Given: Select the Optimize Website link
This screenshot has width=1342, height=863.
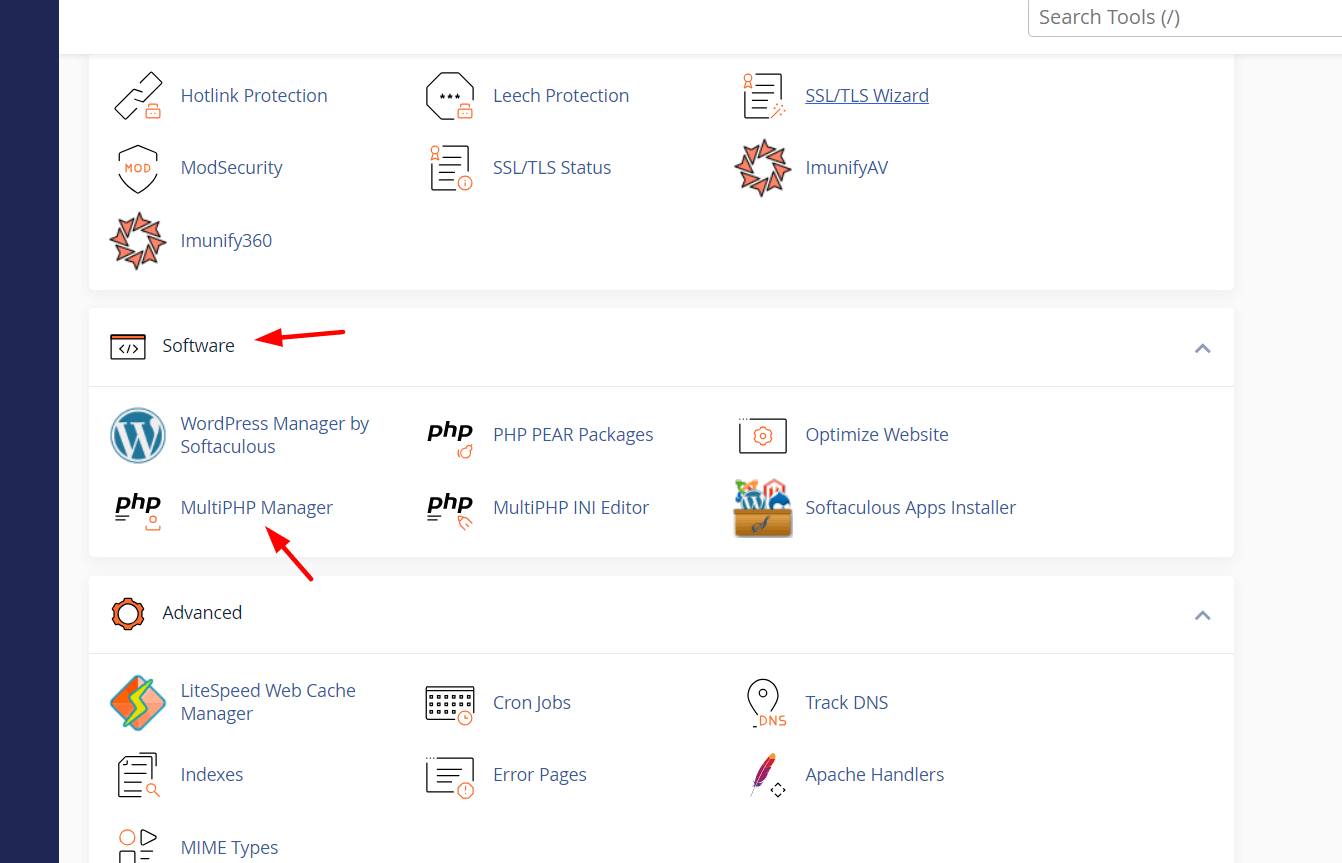Looking at the screenshot, I should coord(877,435).
